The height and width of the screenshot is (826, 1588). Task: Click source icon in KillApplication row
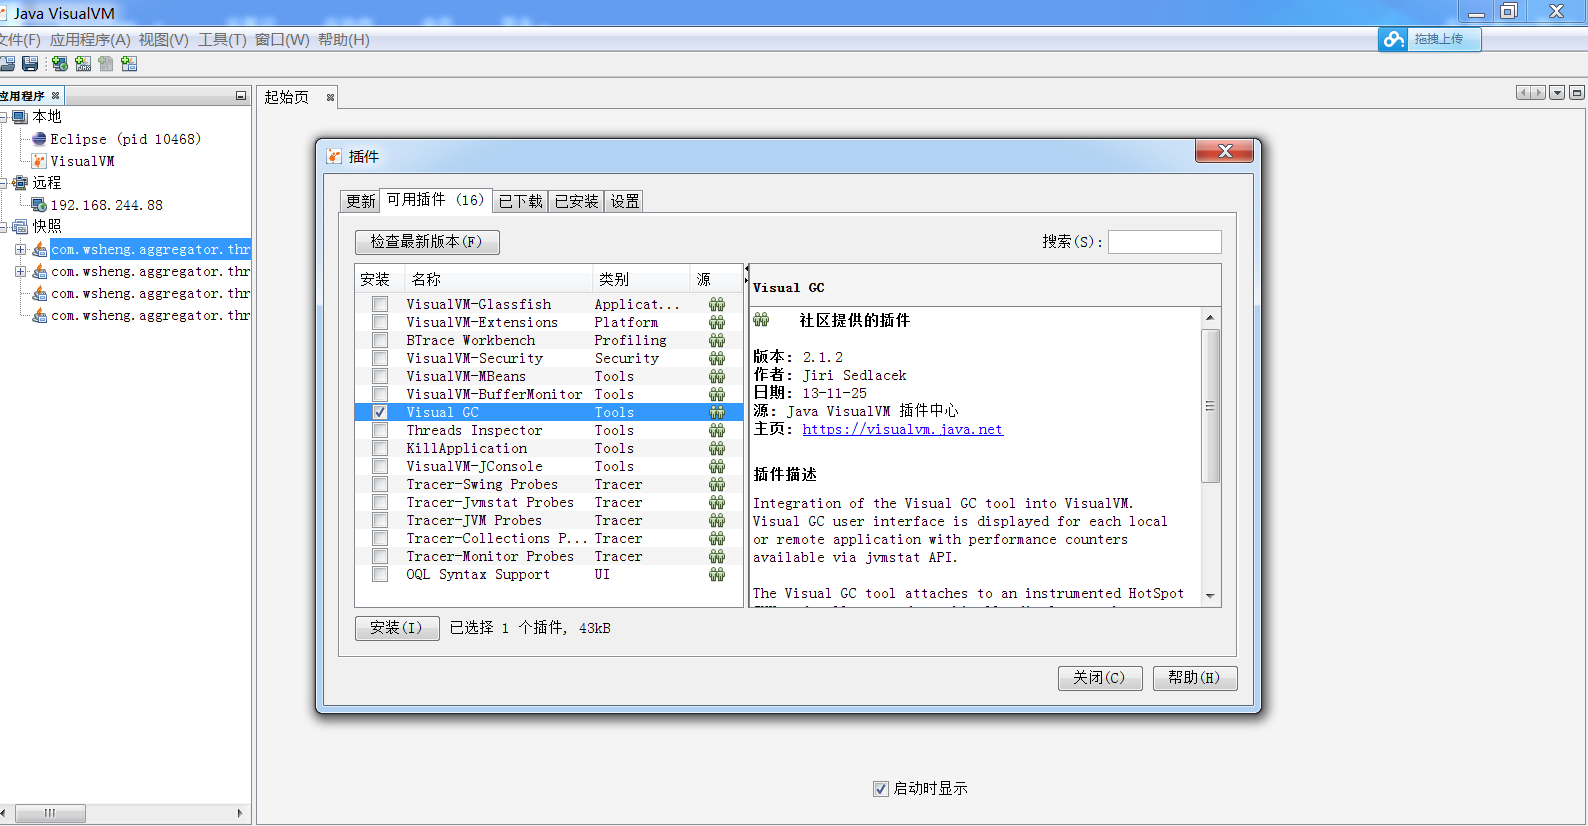click(x=717, y=448)
